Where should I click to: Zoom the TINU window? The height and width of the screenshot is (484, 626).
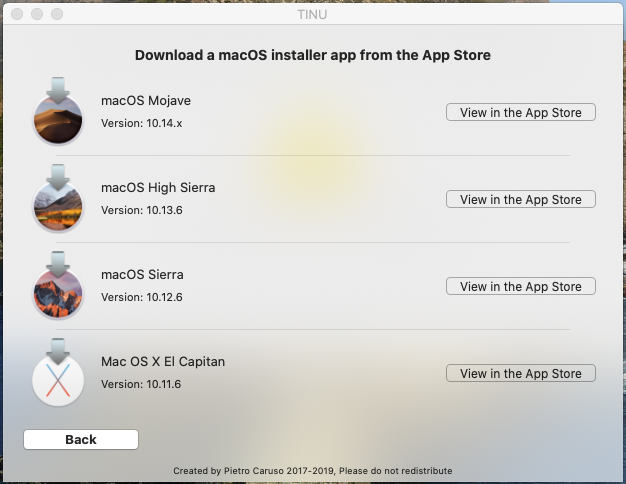(57, 14)
